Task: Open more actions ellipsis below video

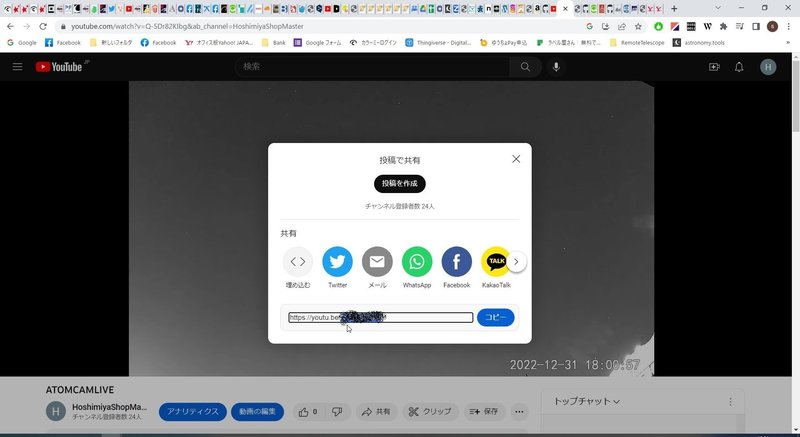Action: click(519, 412)
